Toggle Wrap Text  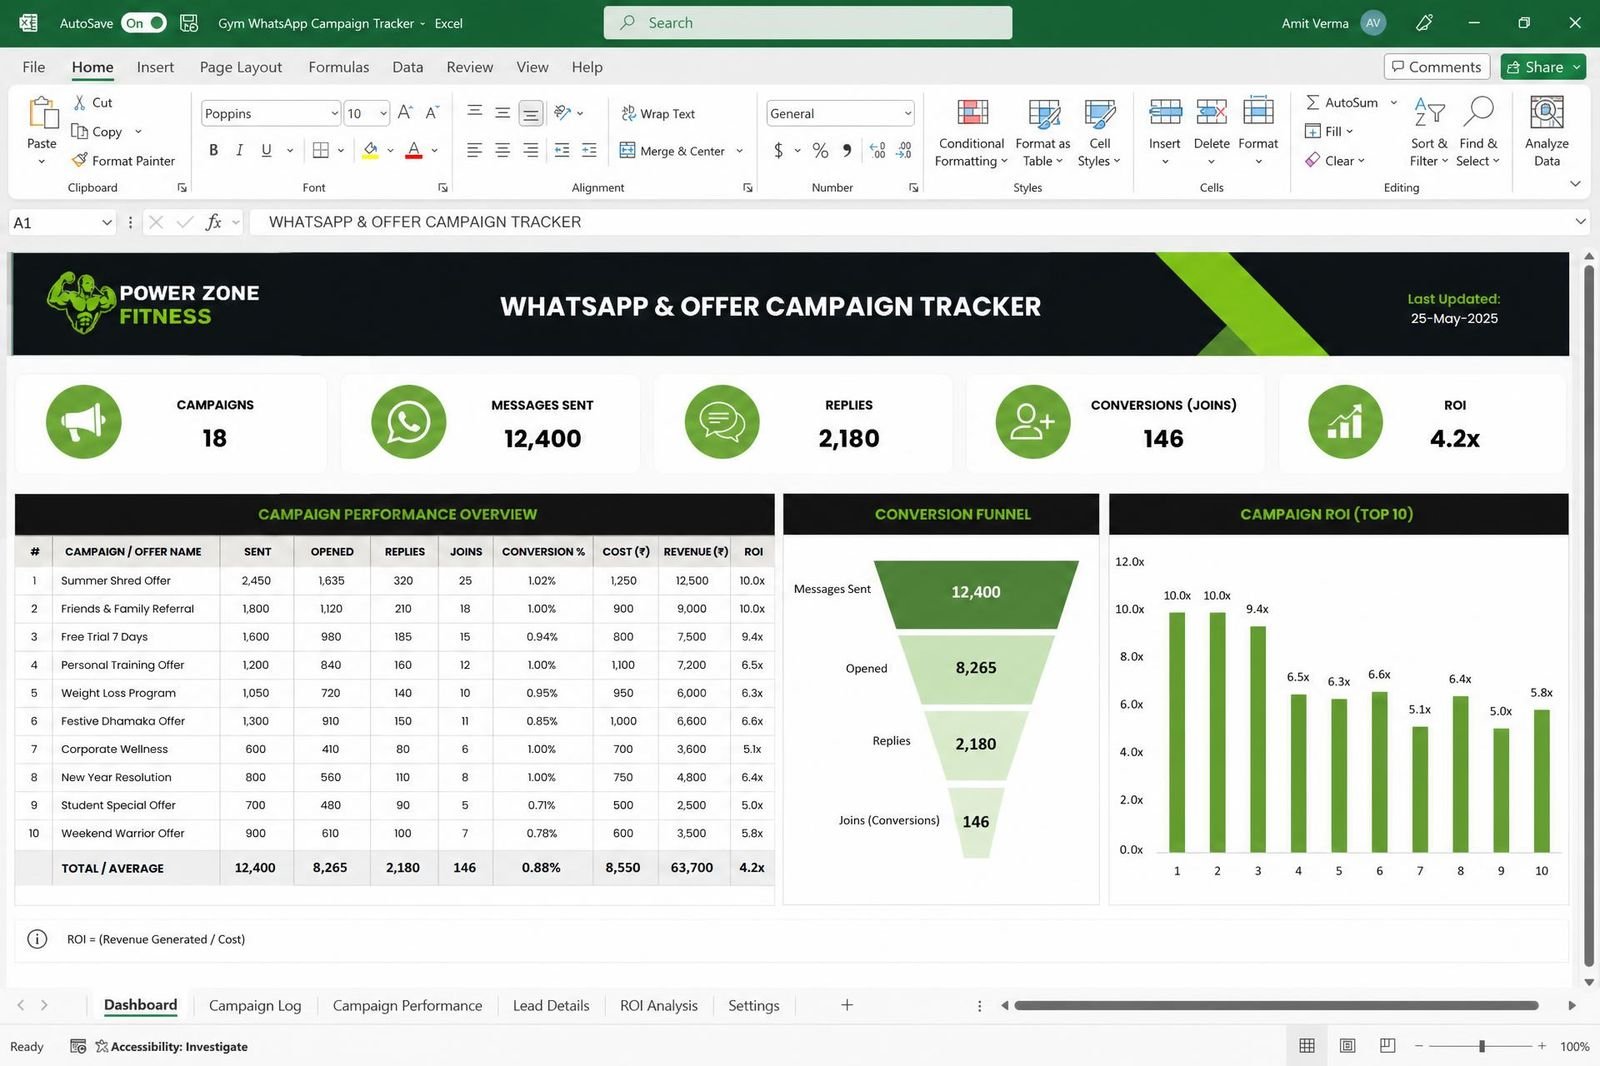pos(657,113)
